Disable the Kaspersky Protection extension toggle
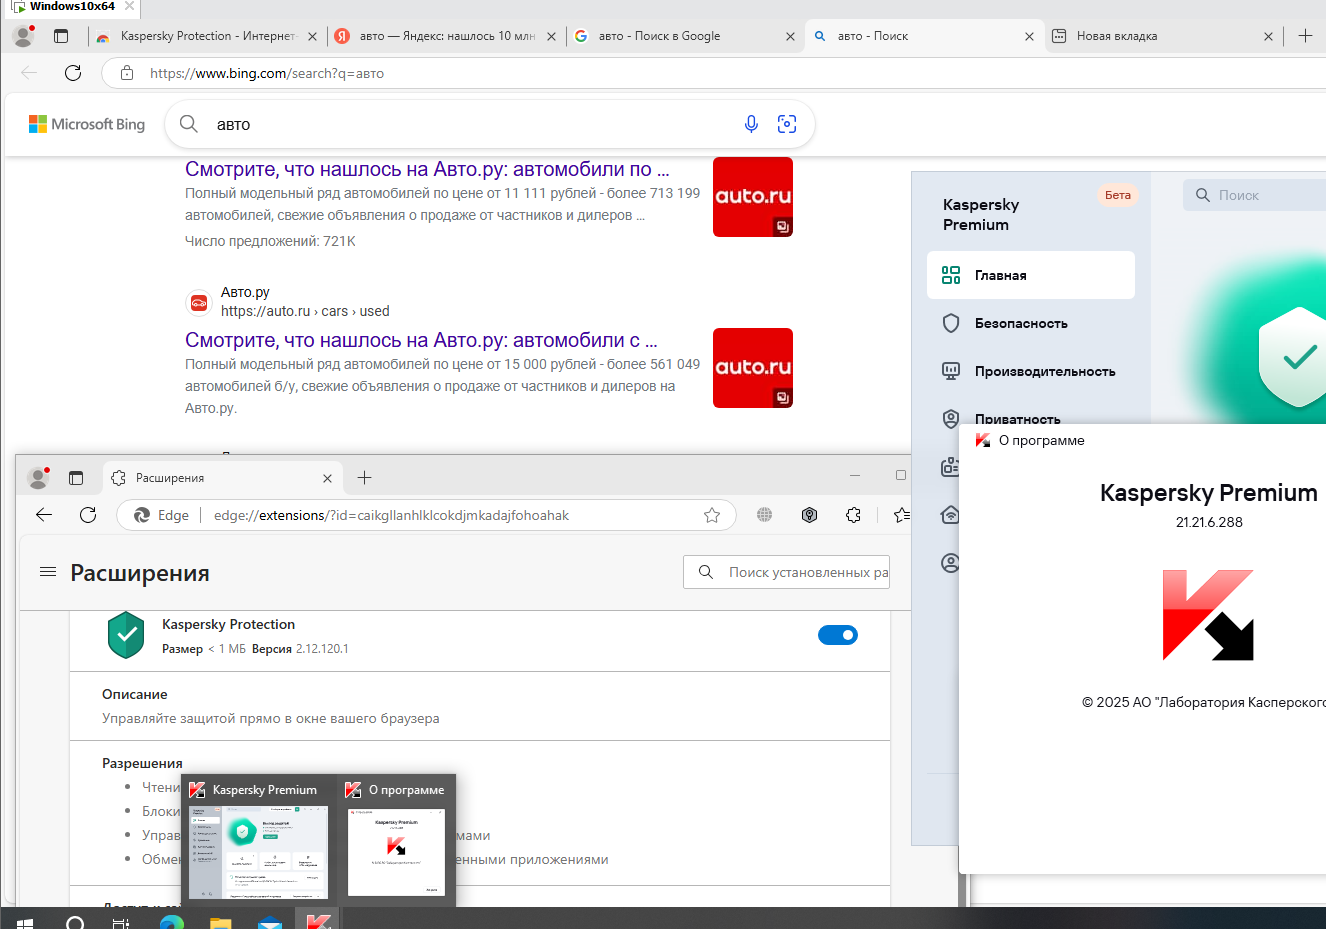 pos(838,635)
